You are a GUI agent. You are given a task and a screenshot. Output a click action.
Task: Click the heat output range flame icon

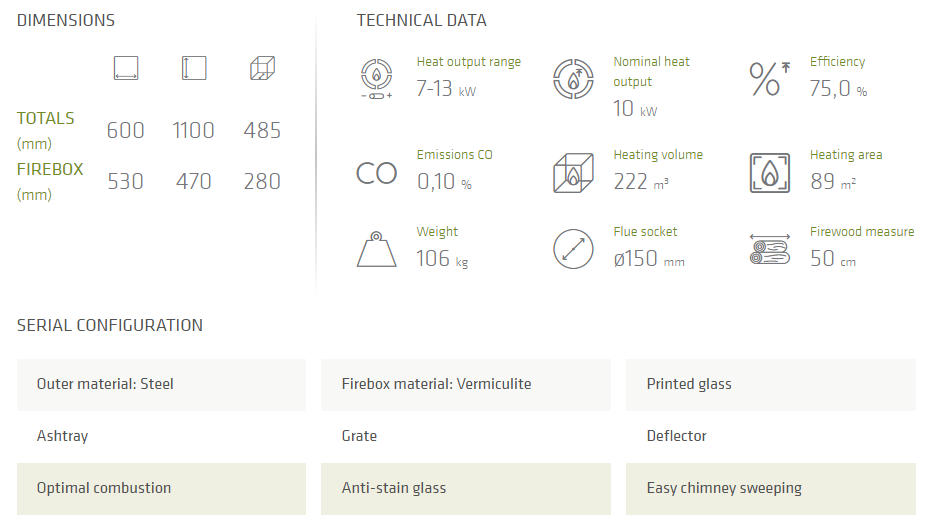pyautogui.click(x=376, y=79)
